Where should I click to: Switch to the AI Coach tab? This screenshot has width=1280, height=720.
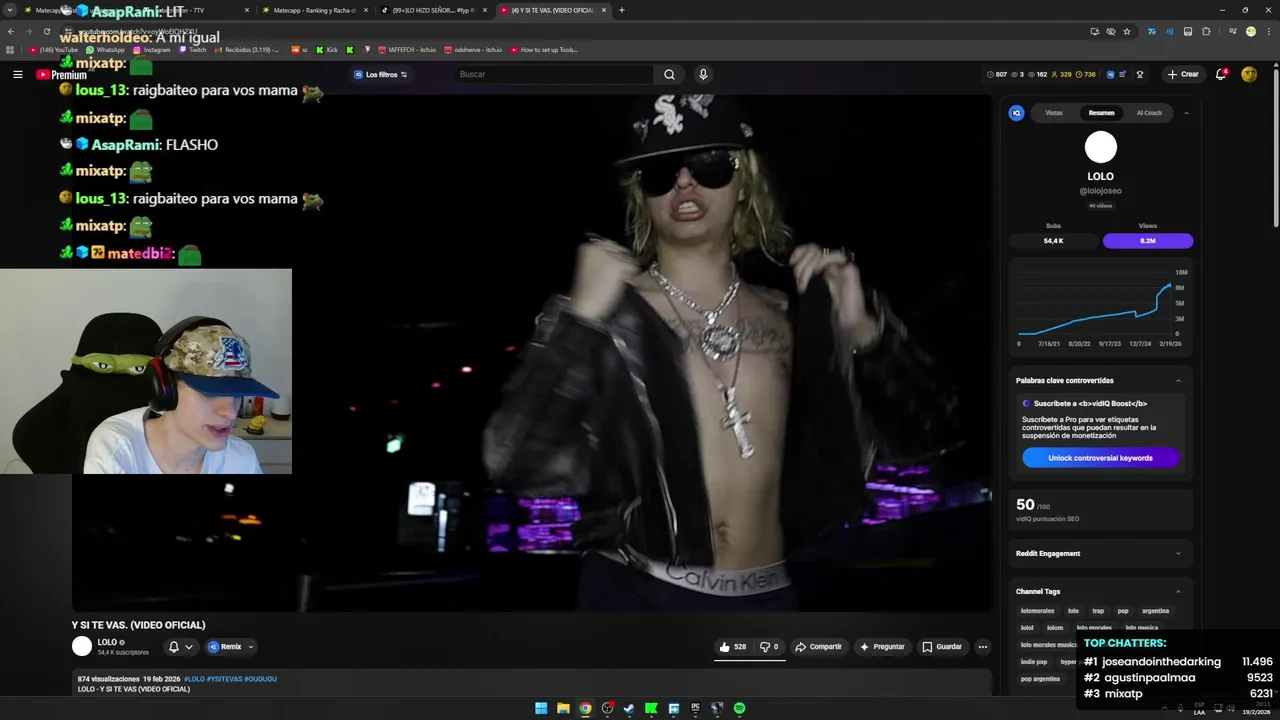click(x=1149, y=113)
